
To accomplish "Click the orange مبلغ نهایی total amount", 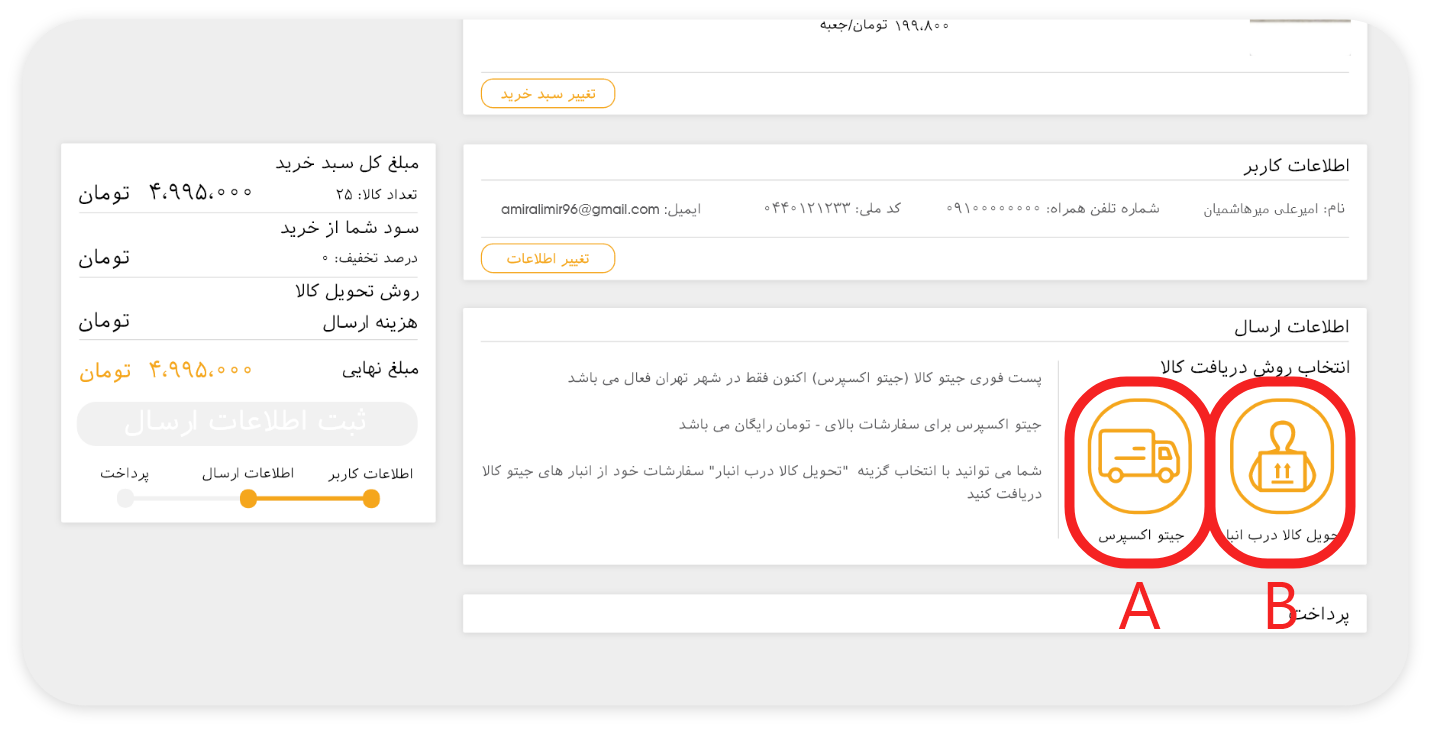I will [201, 370].
